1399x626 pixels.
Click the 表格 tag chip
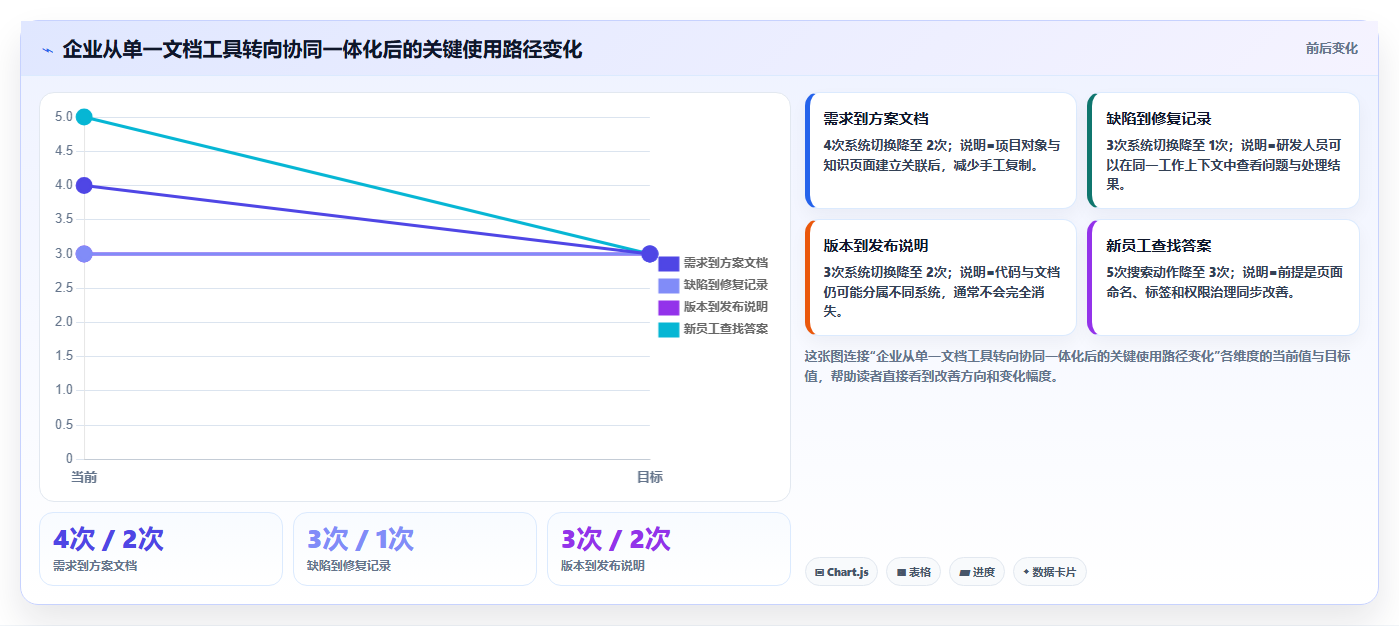913,572
